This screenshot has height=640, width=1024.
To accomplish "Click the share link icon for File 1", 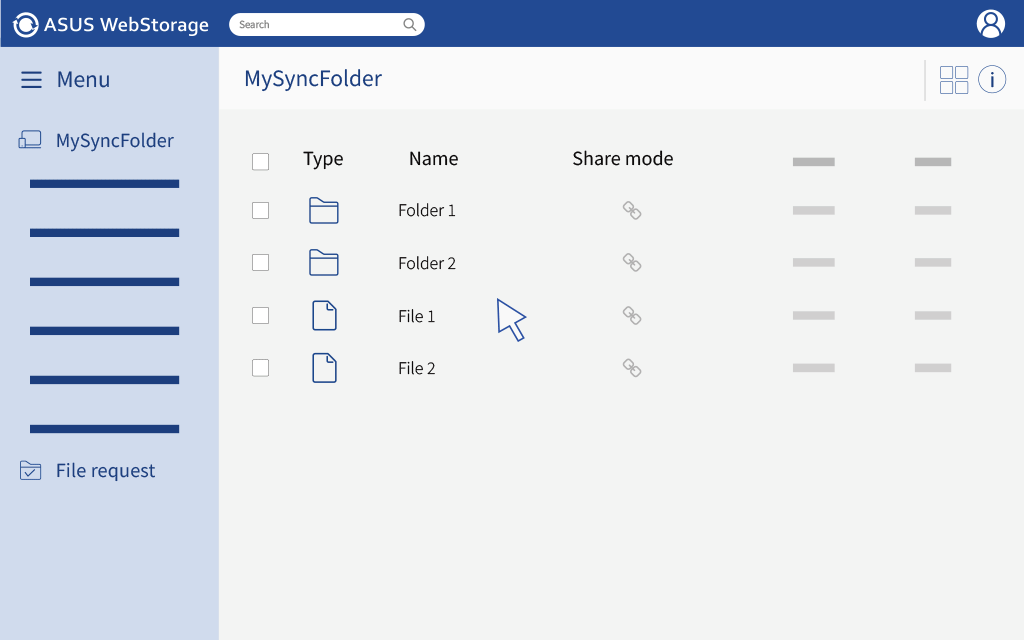I will tap(632, 315).
